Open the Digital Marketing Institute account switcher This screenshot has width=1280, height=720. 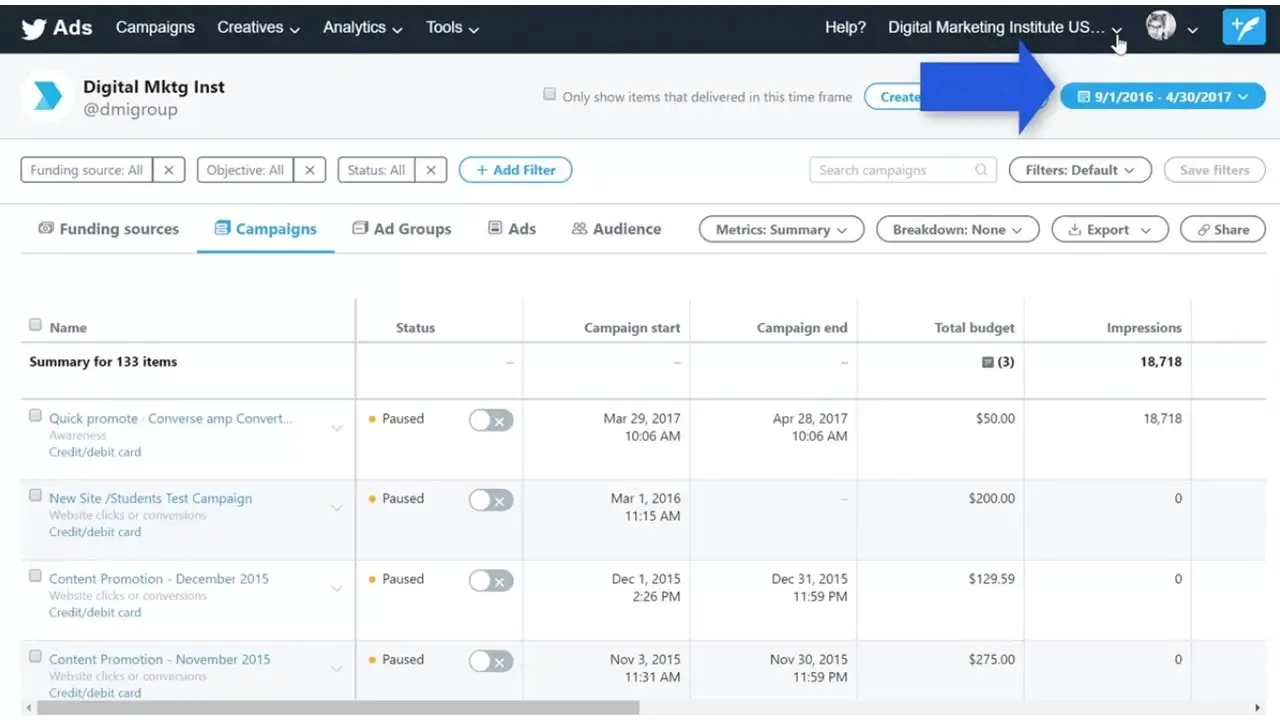1005,28
